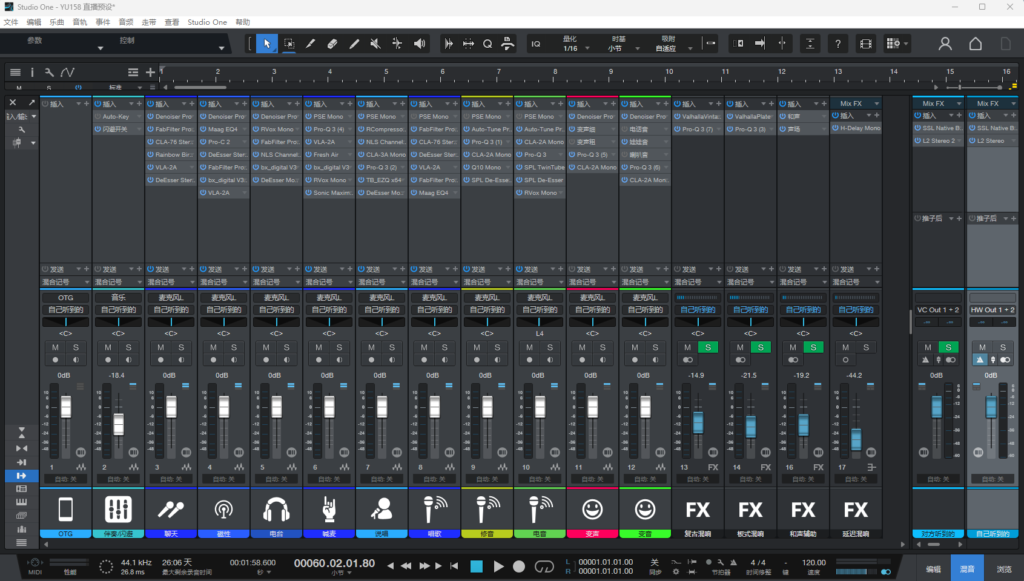Open the Mix FX dropdown on channel 17
1024x581 pixels.
click(856, 103)
